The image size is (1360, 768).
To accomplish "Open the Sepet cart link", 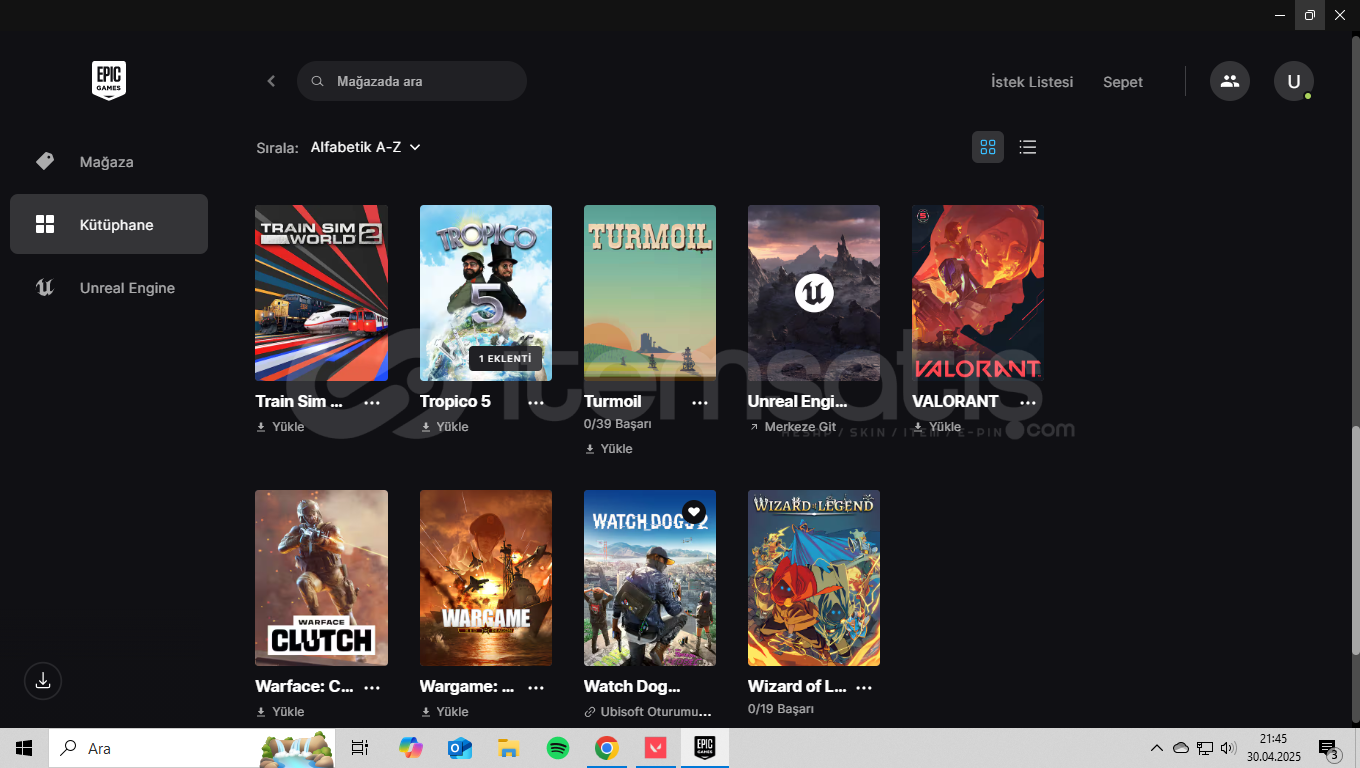I will click(1122, 82).
